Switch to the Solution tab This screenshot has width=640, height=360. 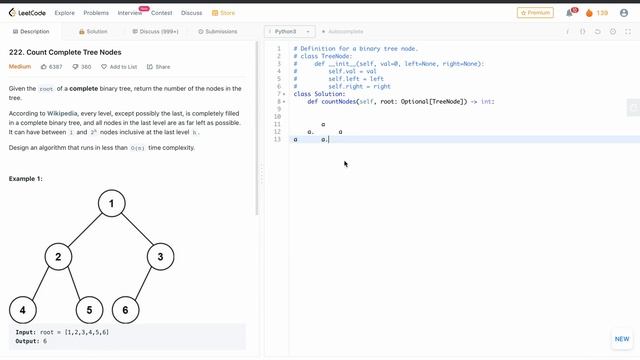click(x=93, y=31)
